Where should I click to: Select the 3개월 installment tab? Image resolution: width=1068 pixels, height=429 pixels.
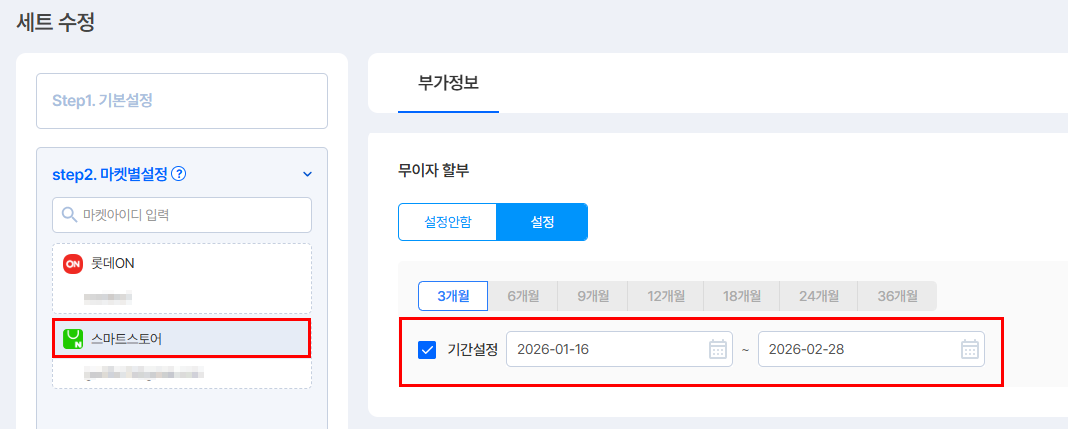pos(452,295)
